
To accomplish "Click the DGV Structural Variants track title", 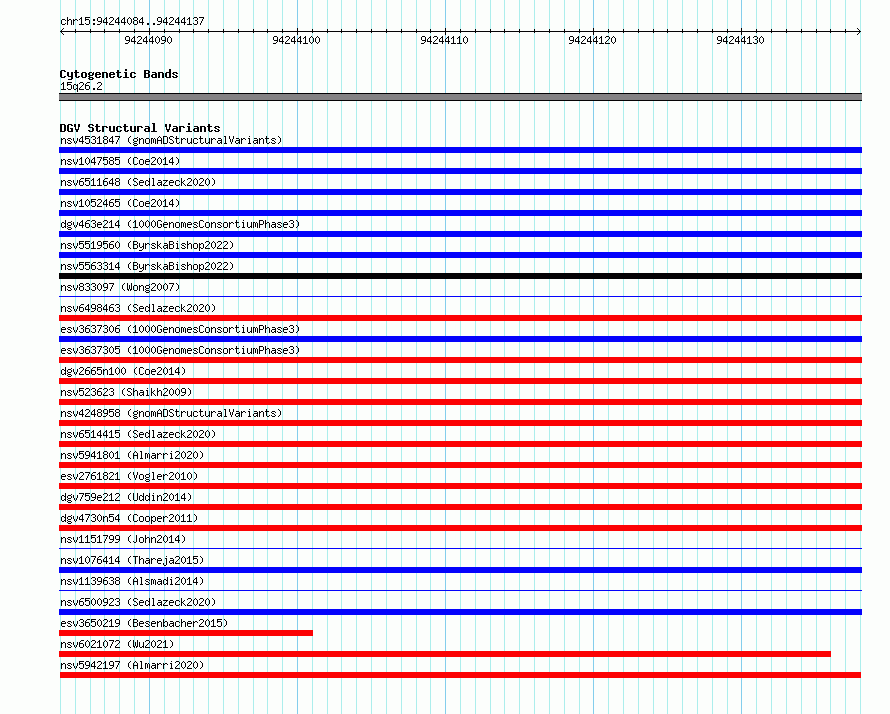I will click(x=140, y=128).
